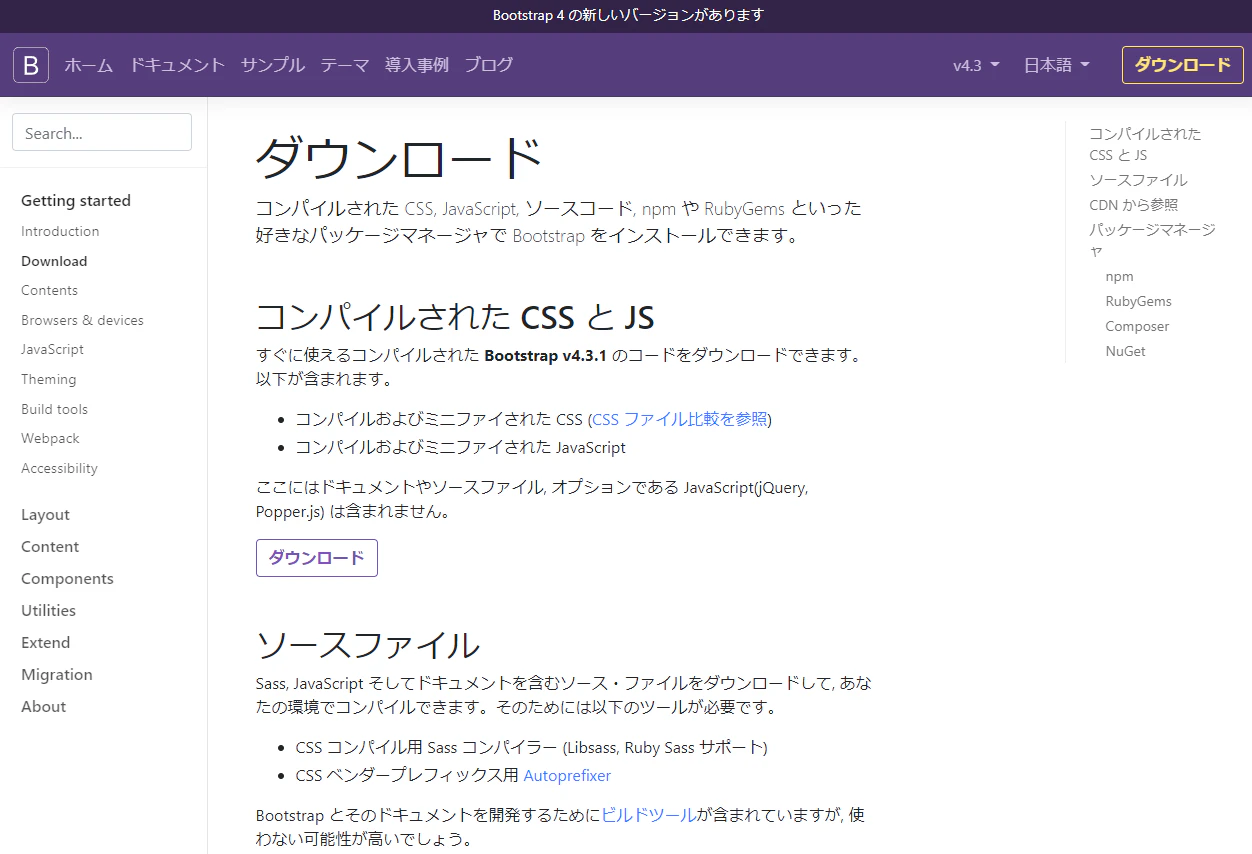Open Contents in the sidebar
Image resolution: width=1252 pixels, height=854 pixels.
pyautogui.click(x=49, y=290)
